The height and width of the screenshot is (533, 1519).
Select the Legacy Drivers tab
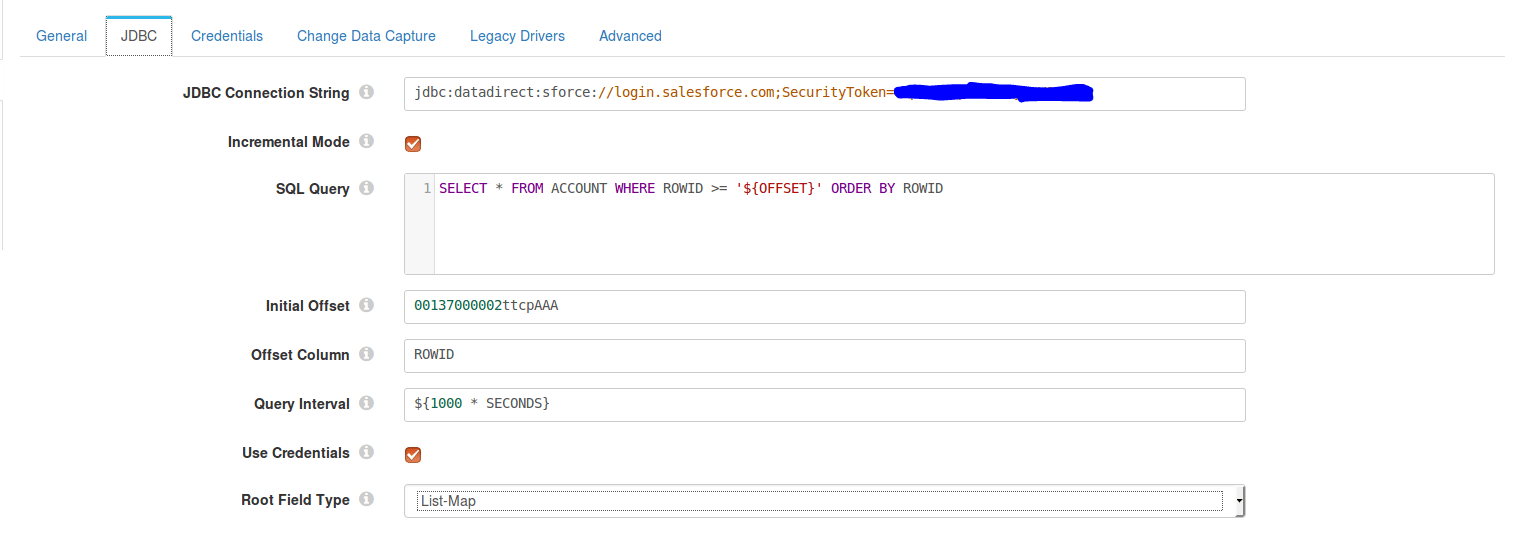(517, 36)
